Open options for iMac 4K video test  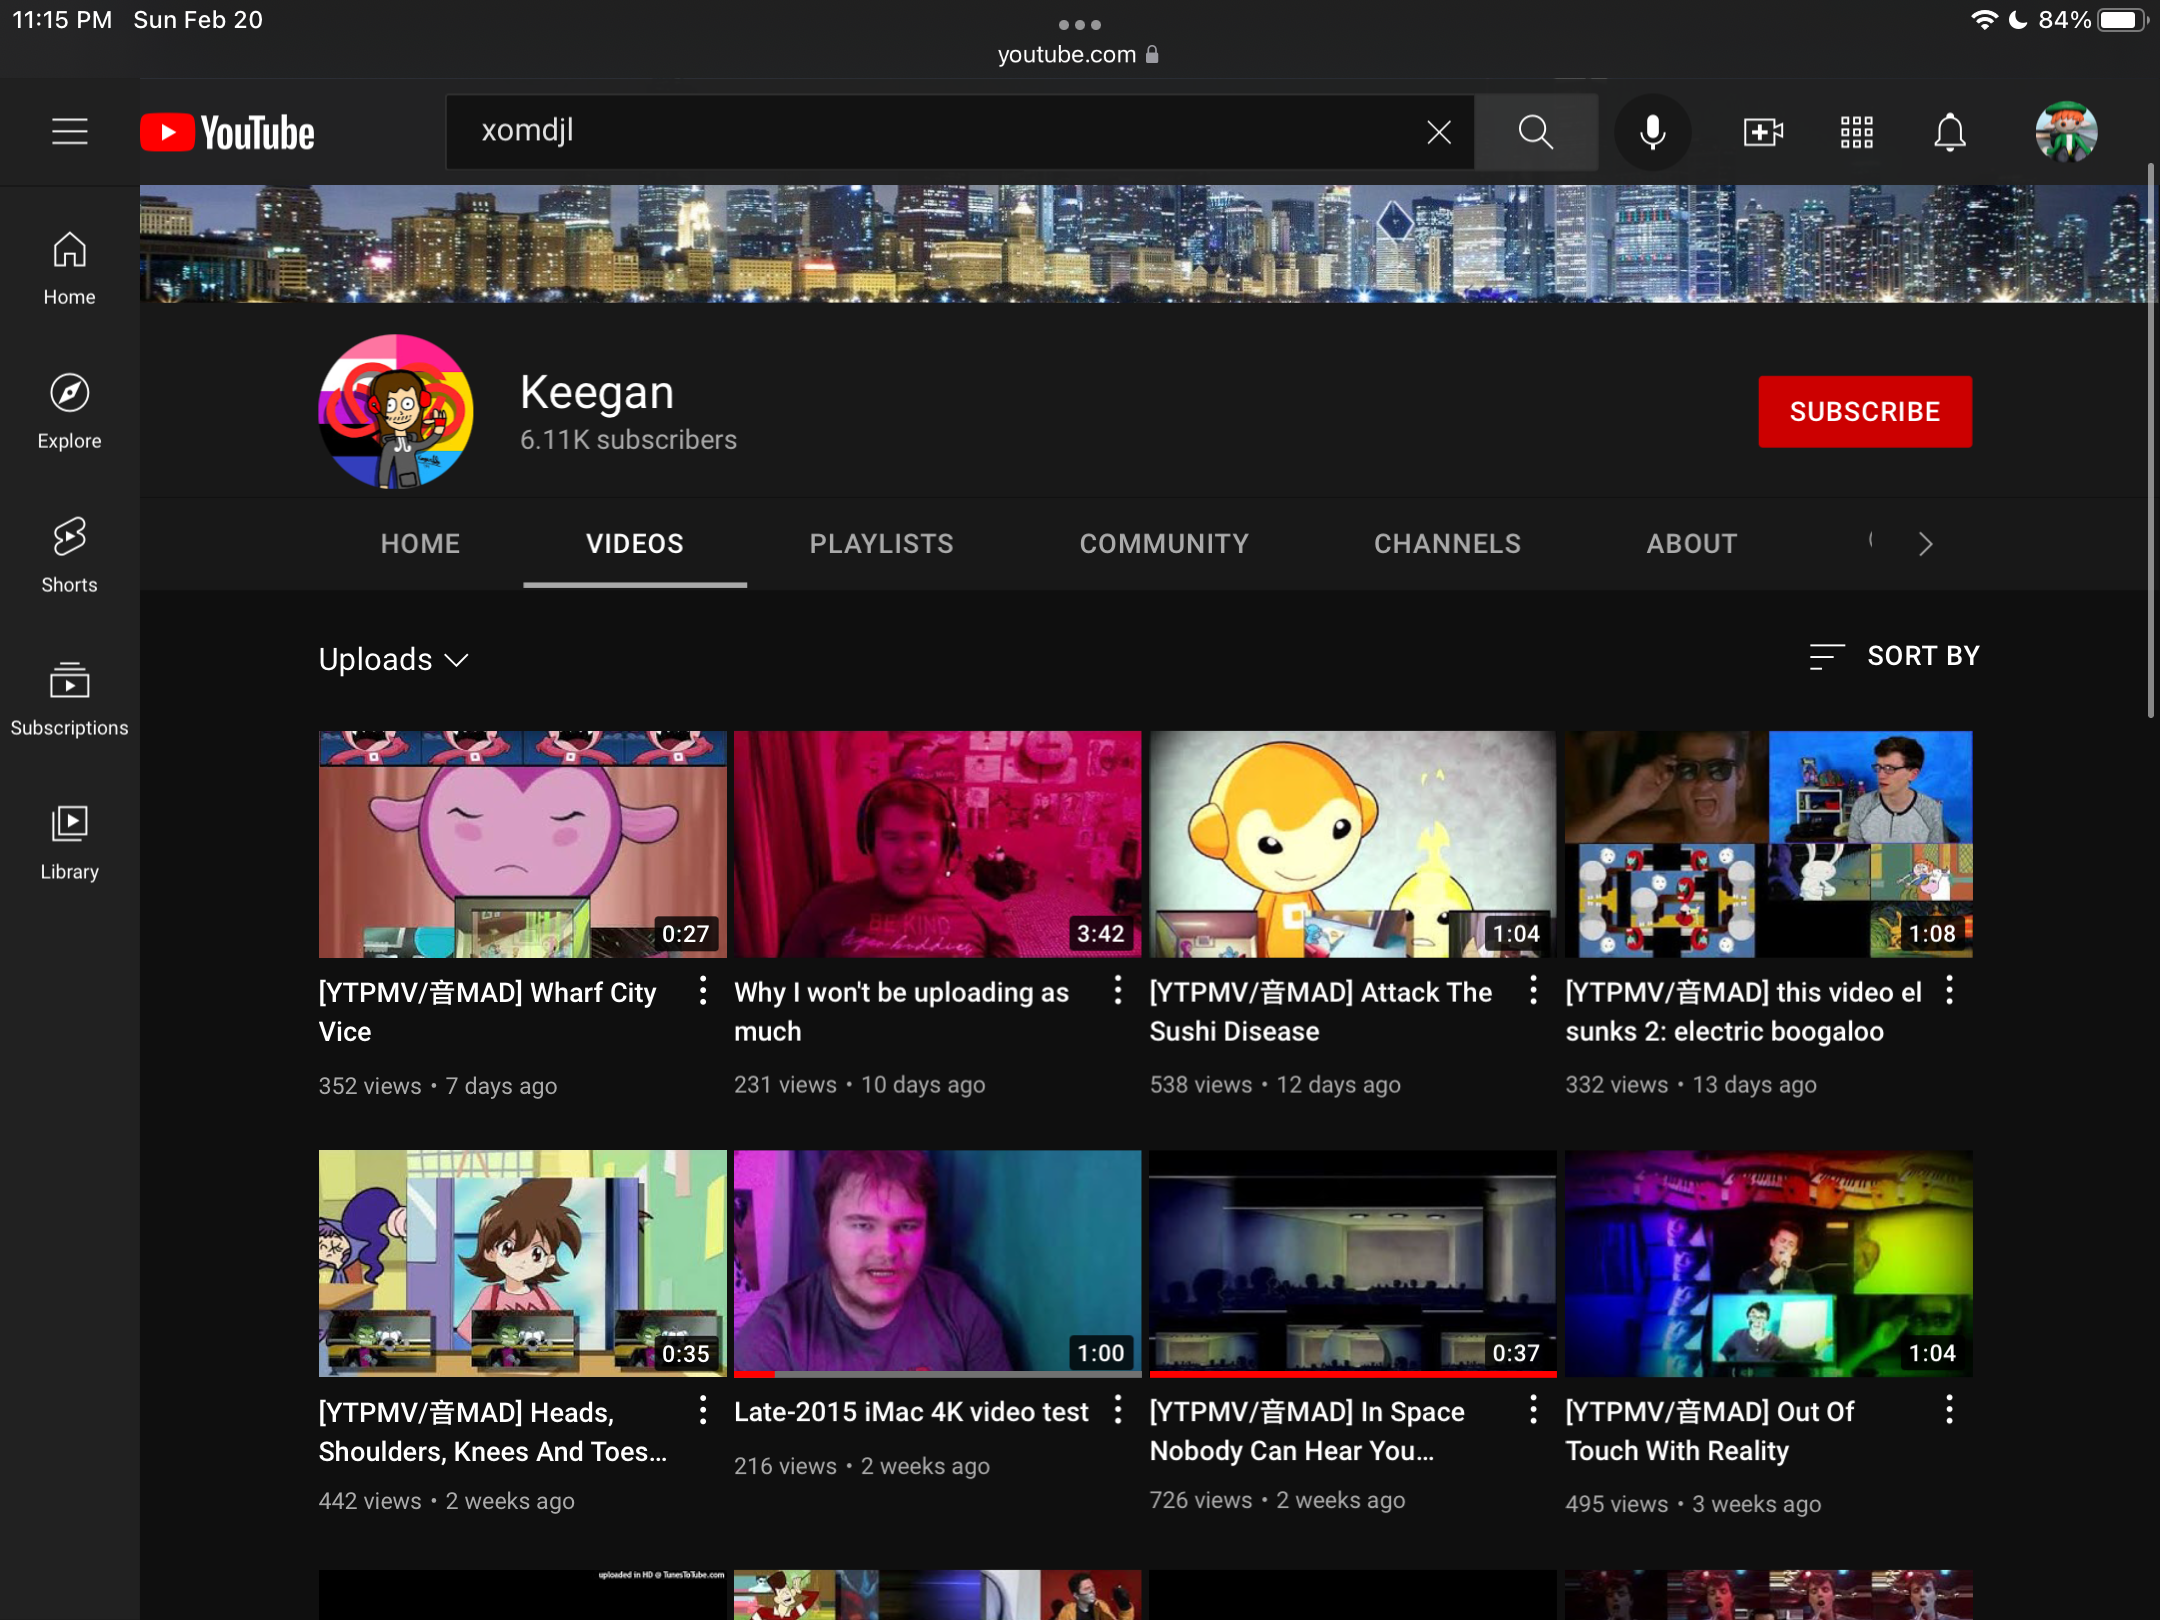pyautogui.click(x=1118, y=1410)
